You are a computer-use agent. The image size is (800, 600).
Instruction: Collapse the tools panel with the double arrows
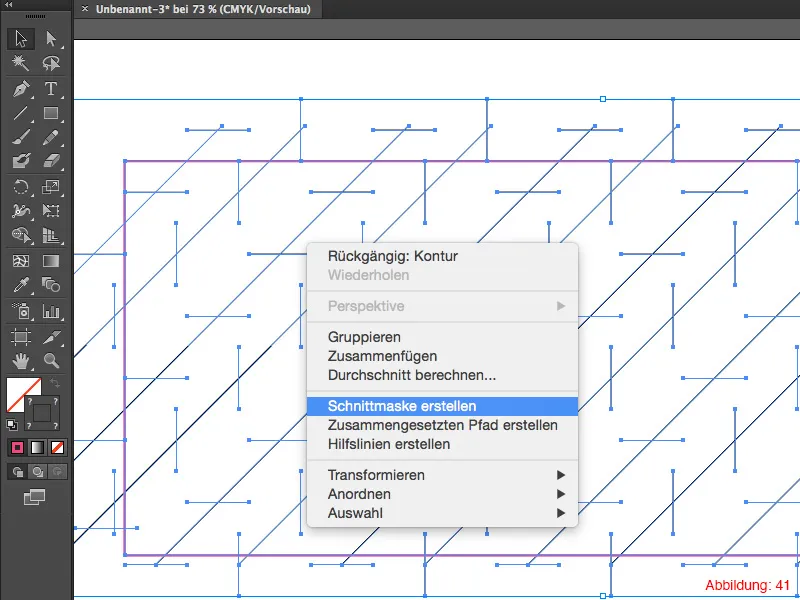tap(8, 5)
